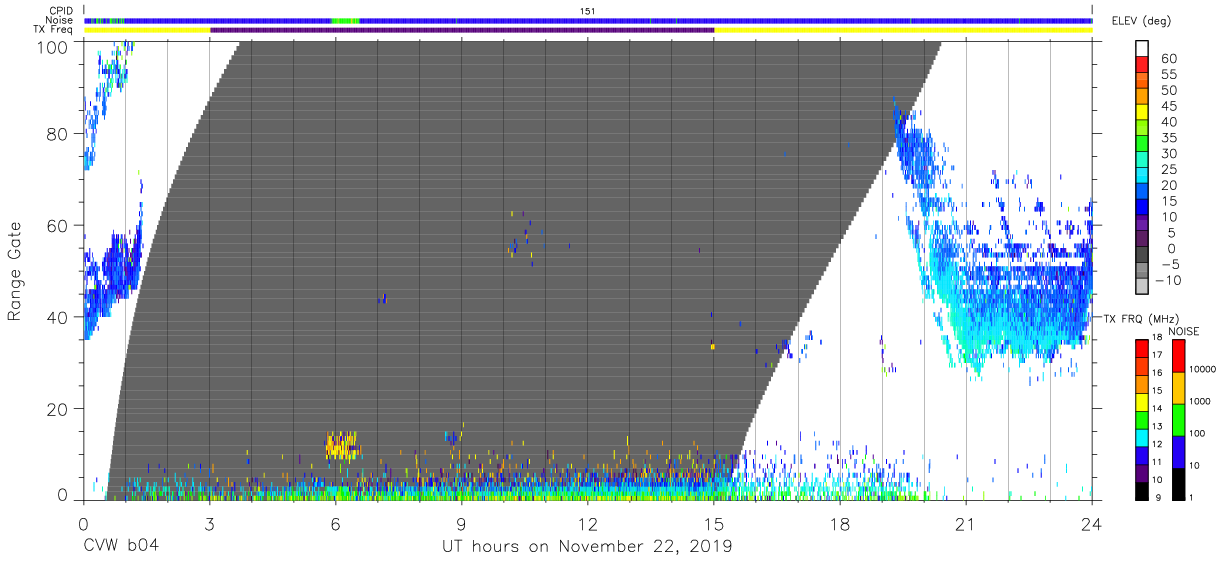The image size is (1228, 567).
Task: Click the '45' label on the ELEV colorbar
Action: (x=1169, y=106)
